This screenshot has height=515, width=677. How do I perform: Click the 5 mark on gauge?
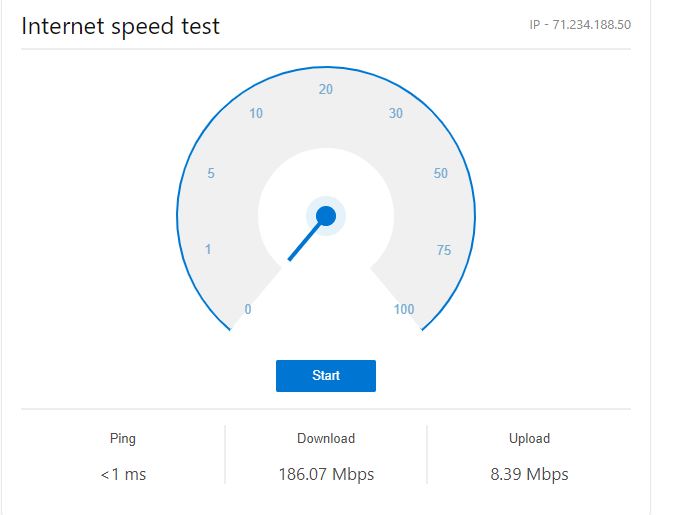coord(211,173)
